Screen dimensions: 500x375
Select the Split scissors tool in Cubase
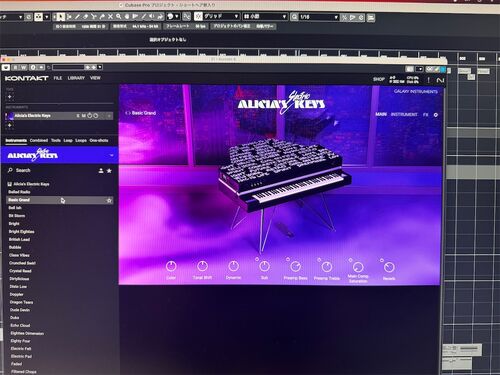click(94, 16)
